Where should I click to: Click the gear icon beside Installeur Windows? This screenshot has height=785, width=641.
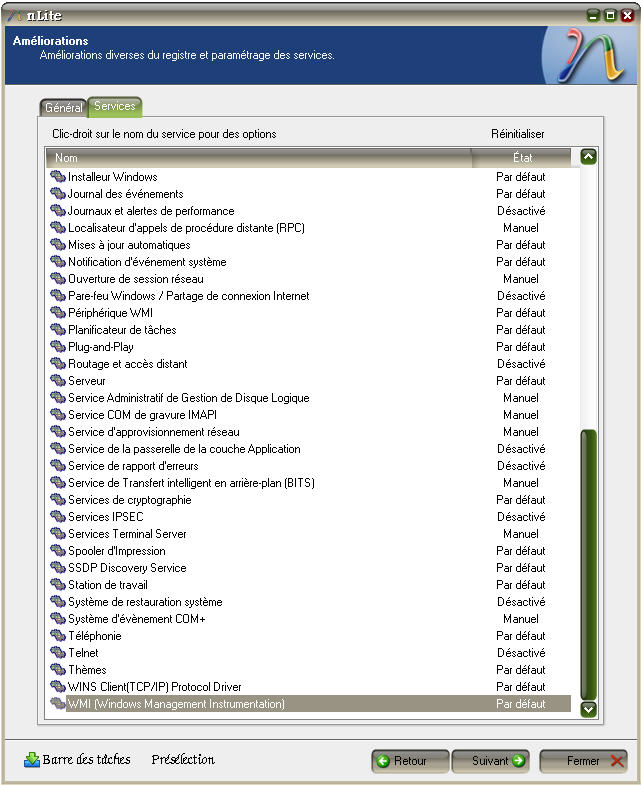click(58, 176)
